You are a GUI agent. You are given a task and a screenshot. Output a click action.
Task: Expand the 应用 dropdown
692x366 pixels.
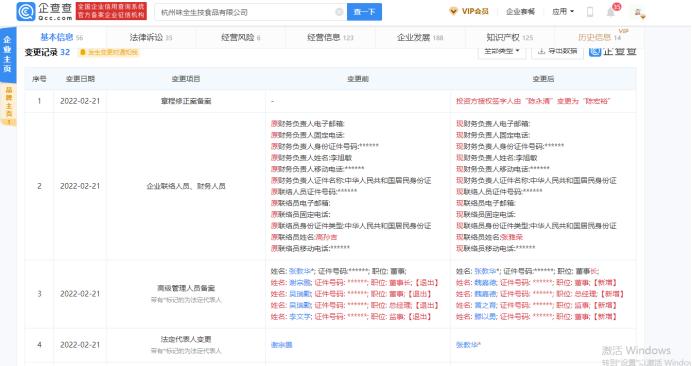click(563, 11)
